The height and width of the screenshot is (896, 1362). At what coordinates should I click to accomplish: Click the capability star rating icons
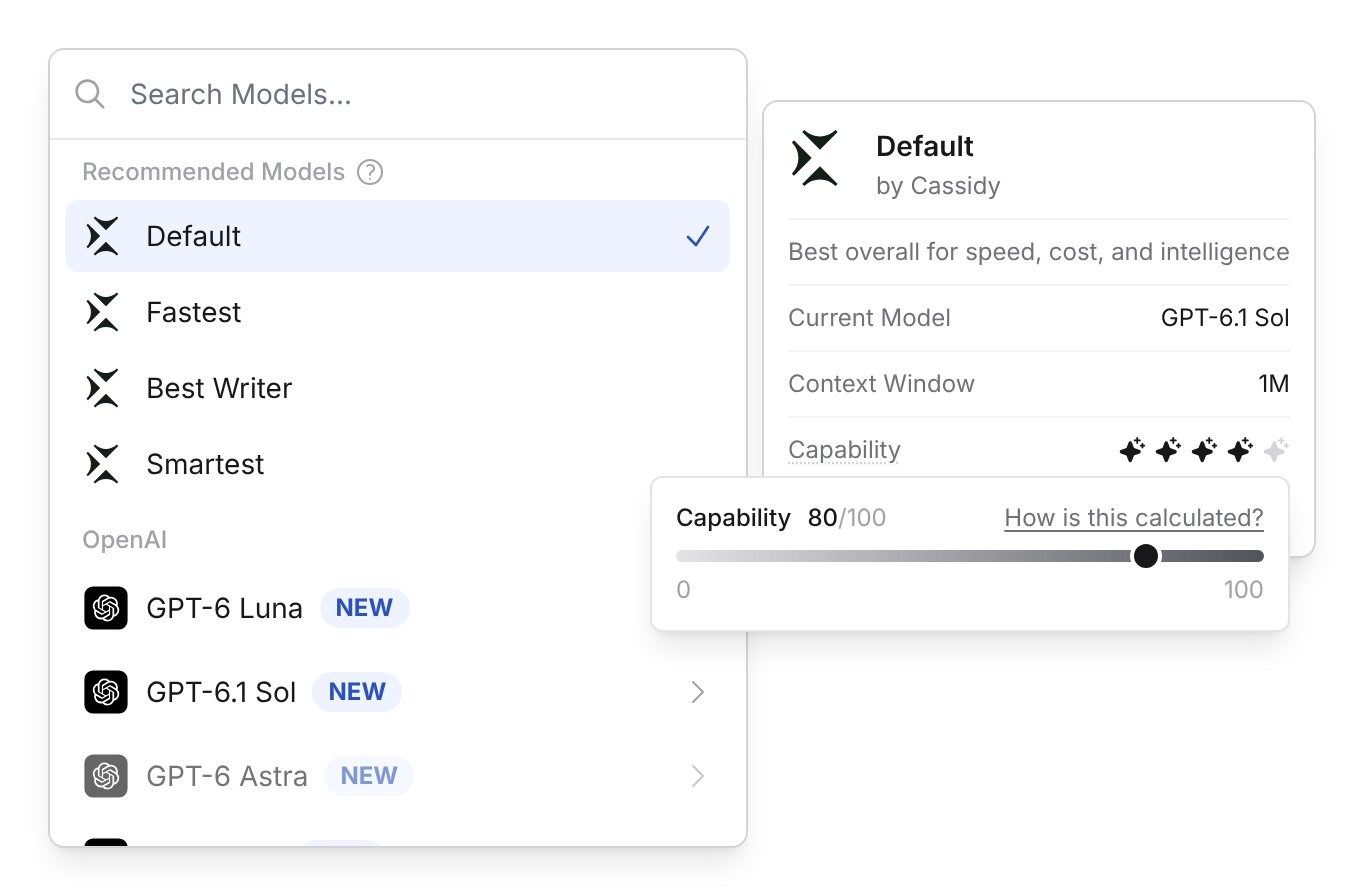(1204, 451)
